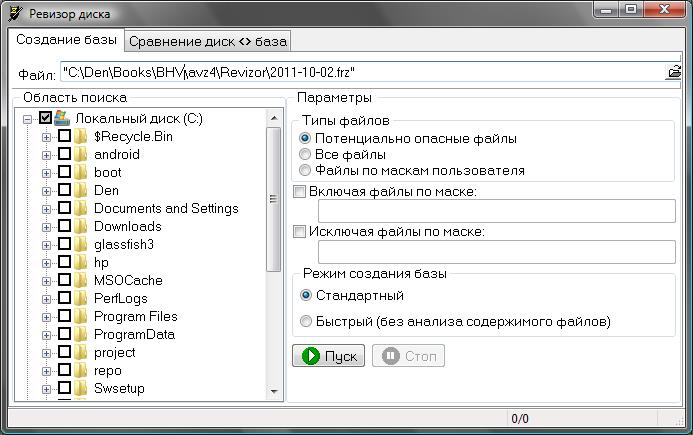Click the browse file icon next to path field

pos(675,72)
